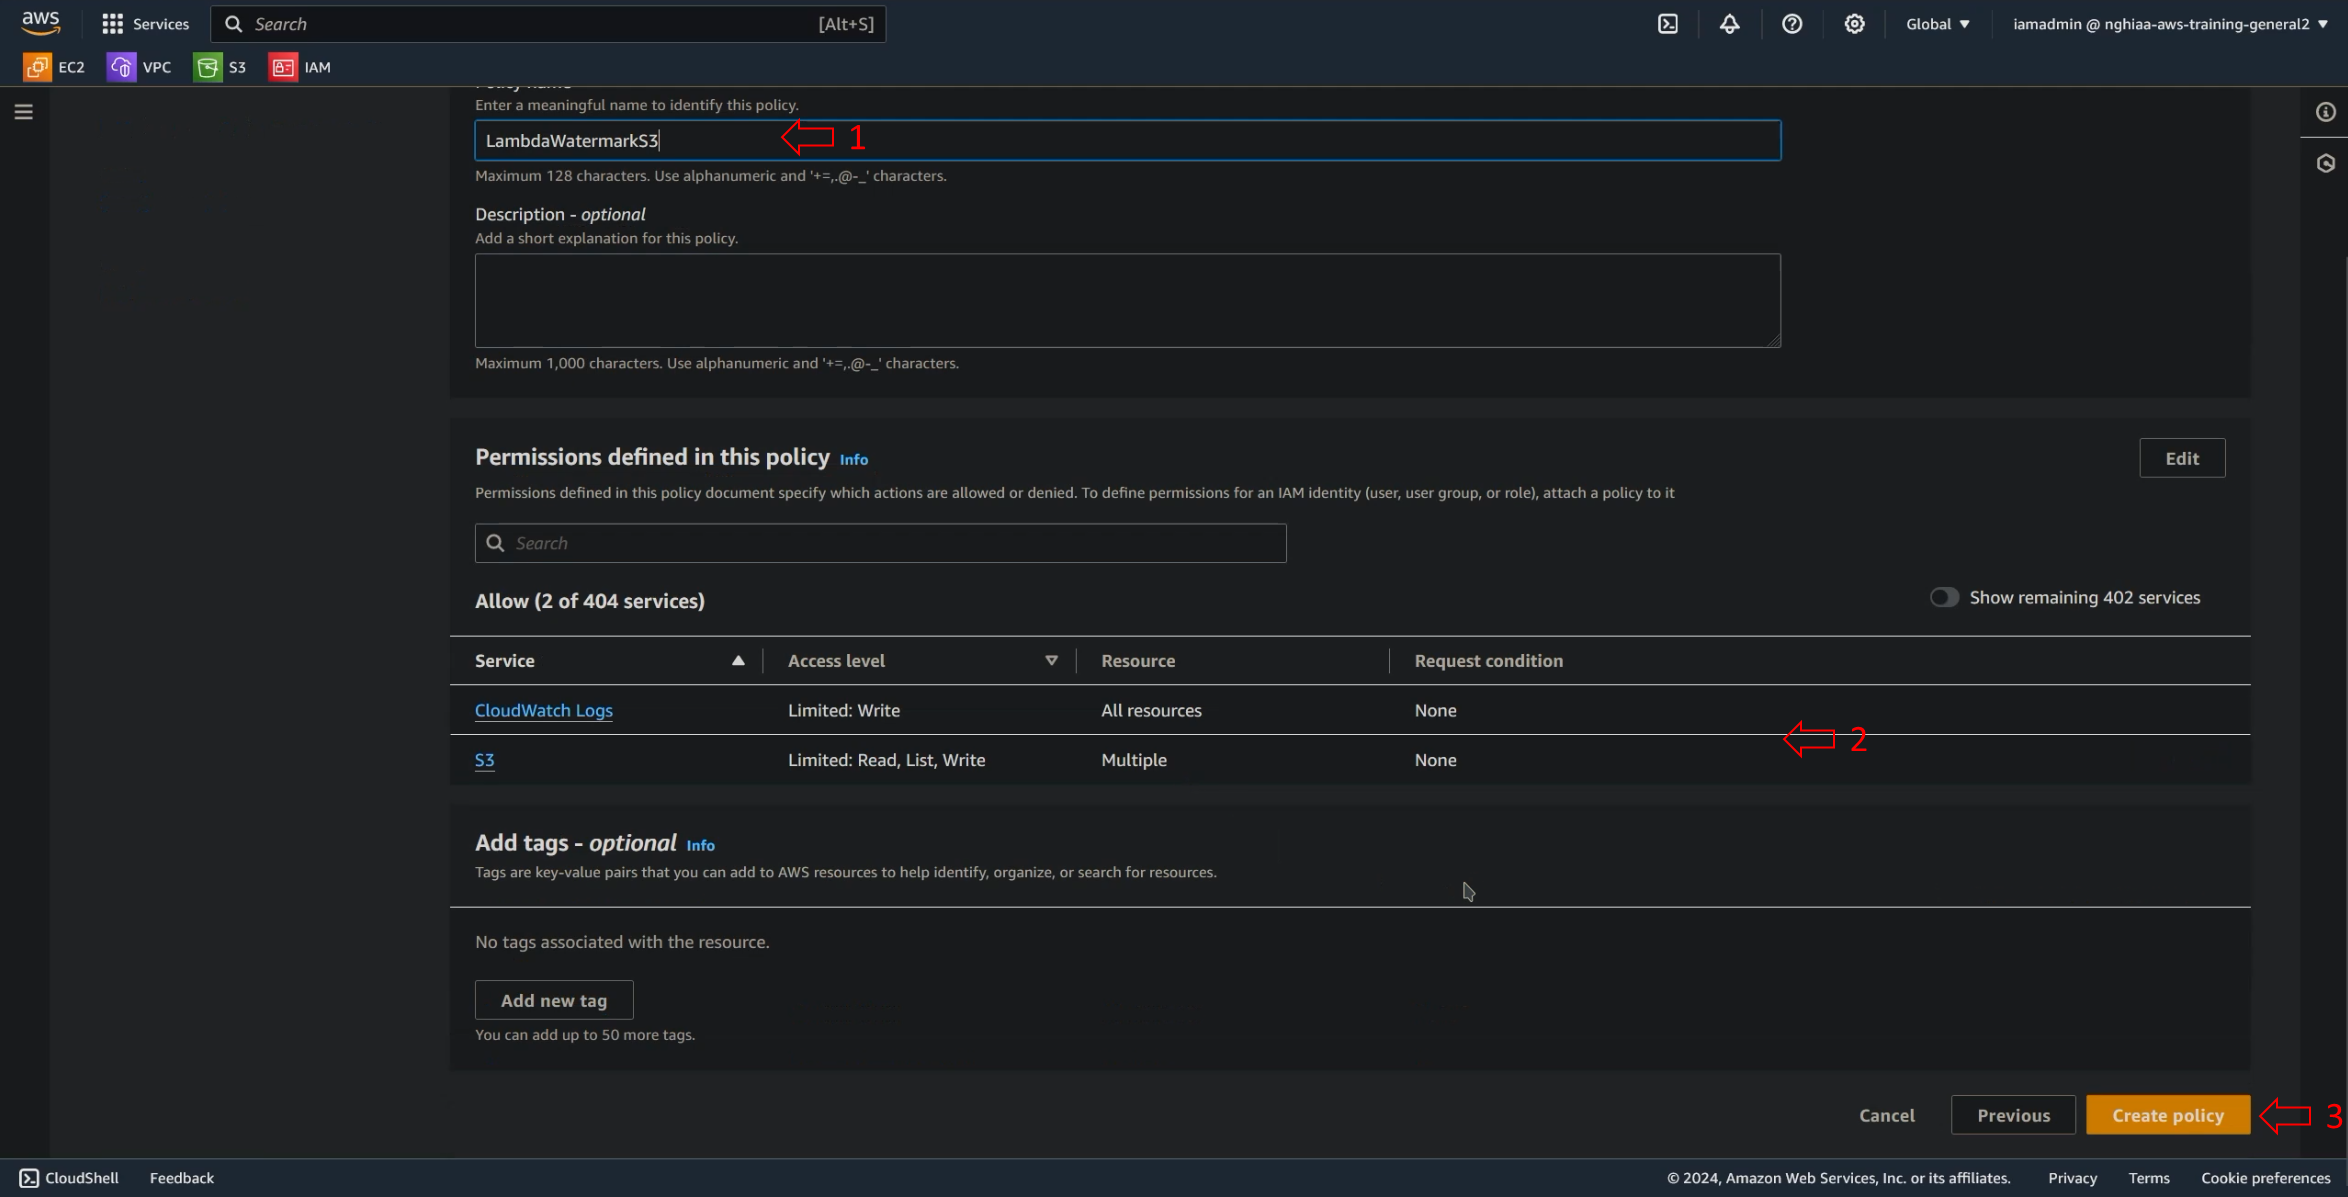Open IAM shortcut in favorites bar
This screenshot has height=1197, width=2348.
tap(300, 67)
